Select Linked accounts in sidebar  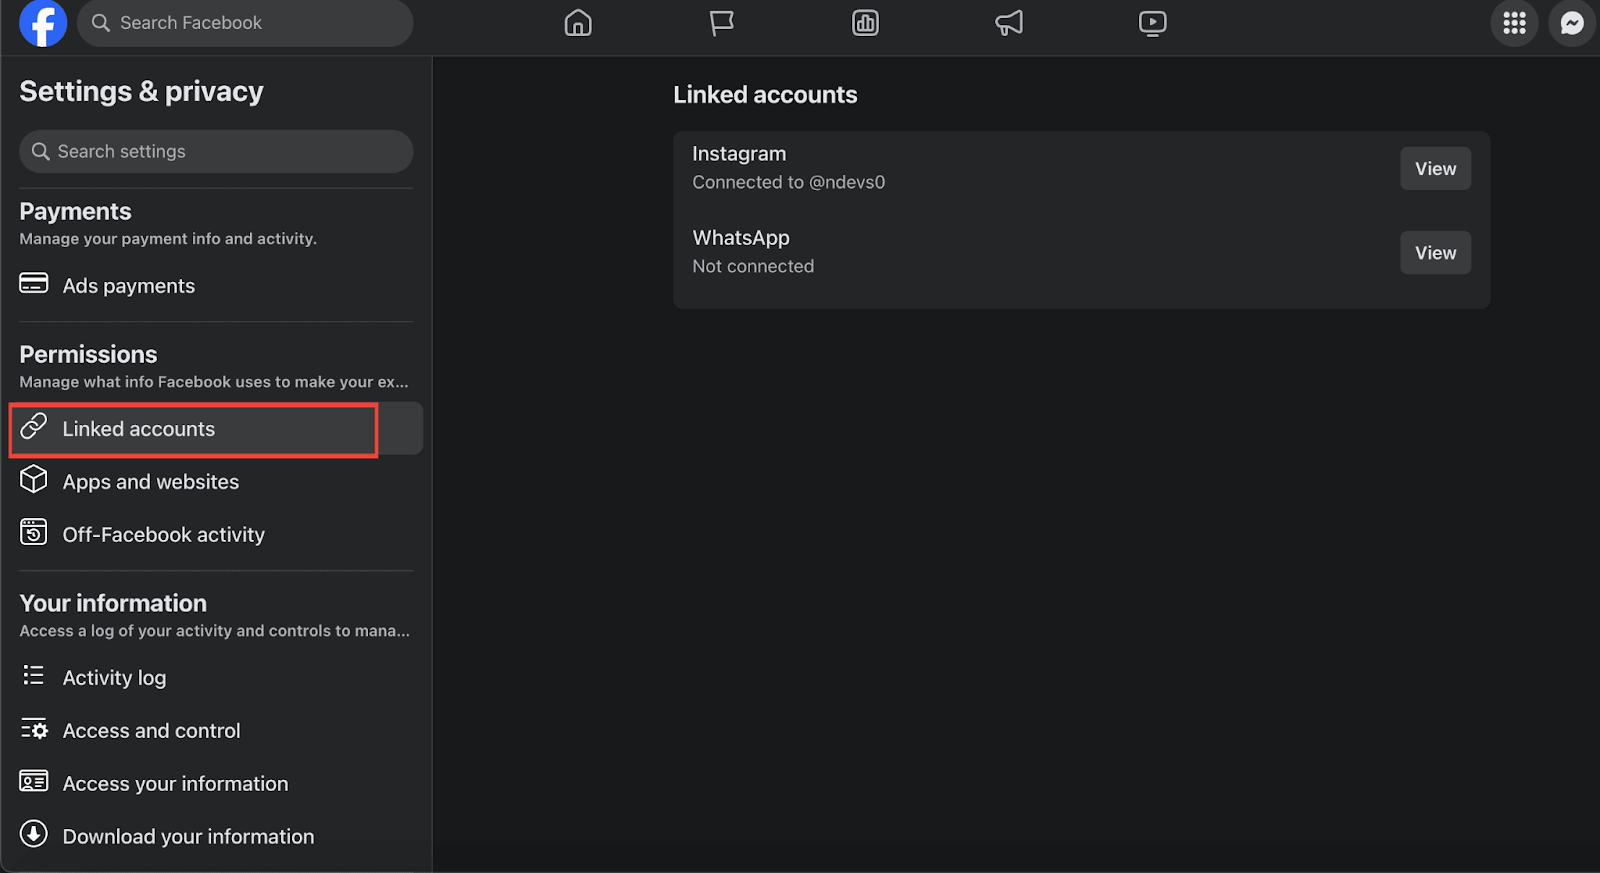(216, 429)
